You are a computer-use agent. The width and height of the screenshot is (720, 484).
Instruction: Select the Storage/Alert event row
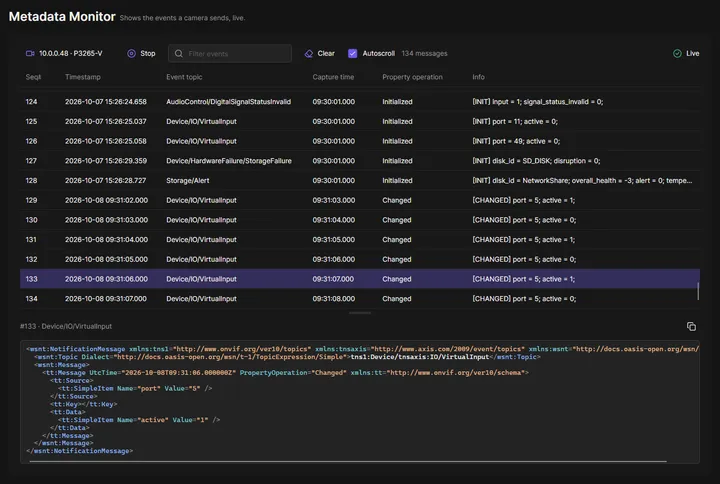(x=360, y=181)
